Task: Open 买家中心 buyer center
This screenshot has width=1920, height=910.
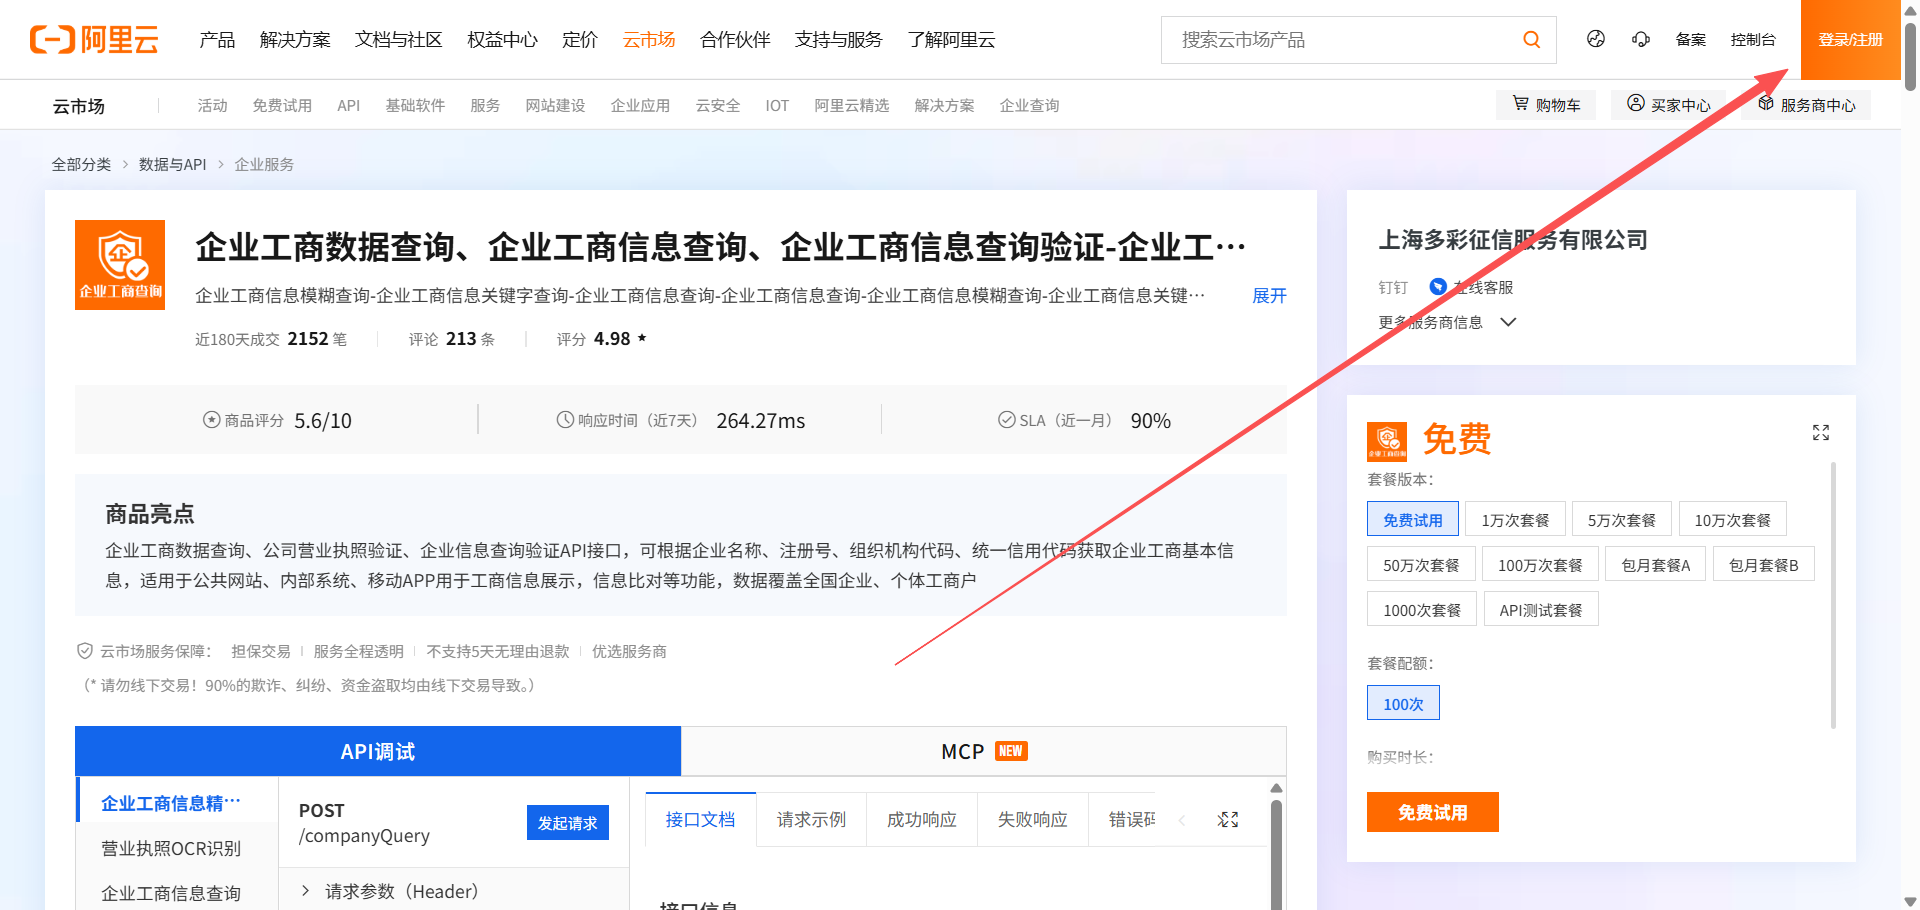Action: tap(1668, 105)
